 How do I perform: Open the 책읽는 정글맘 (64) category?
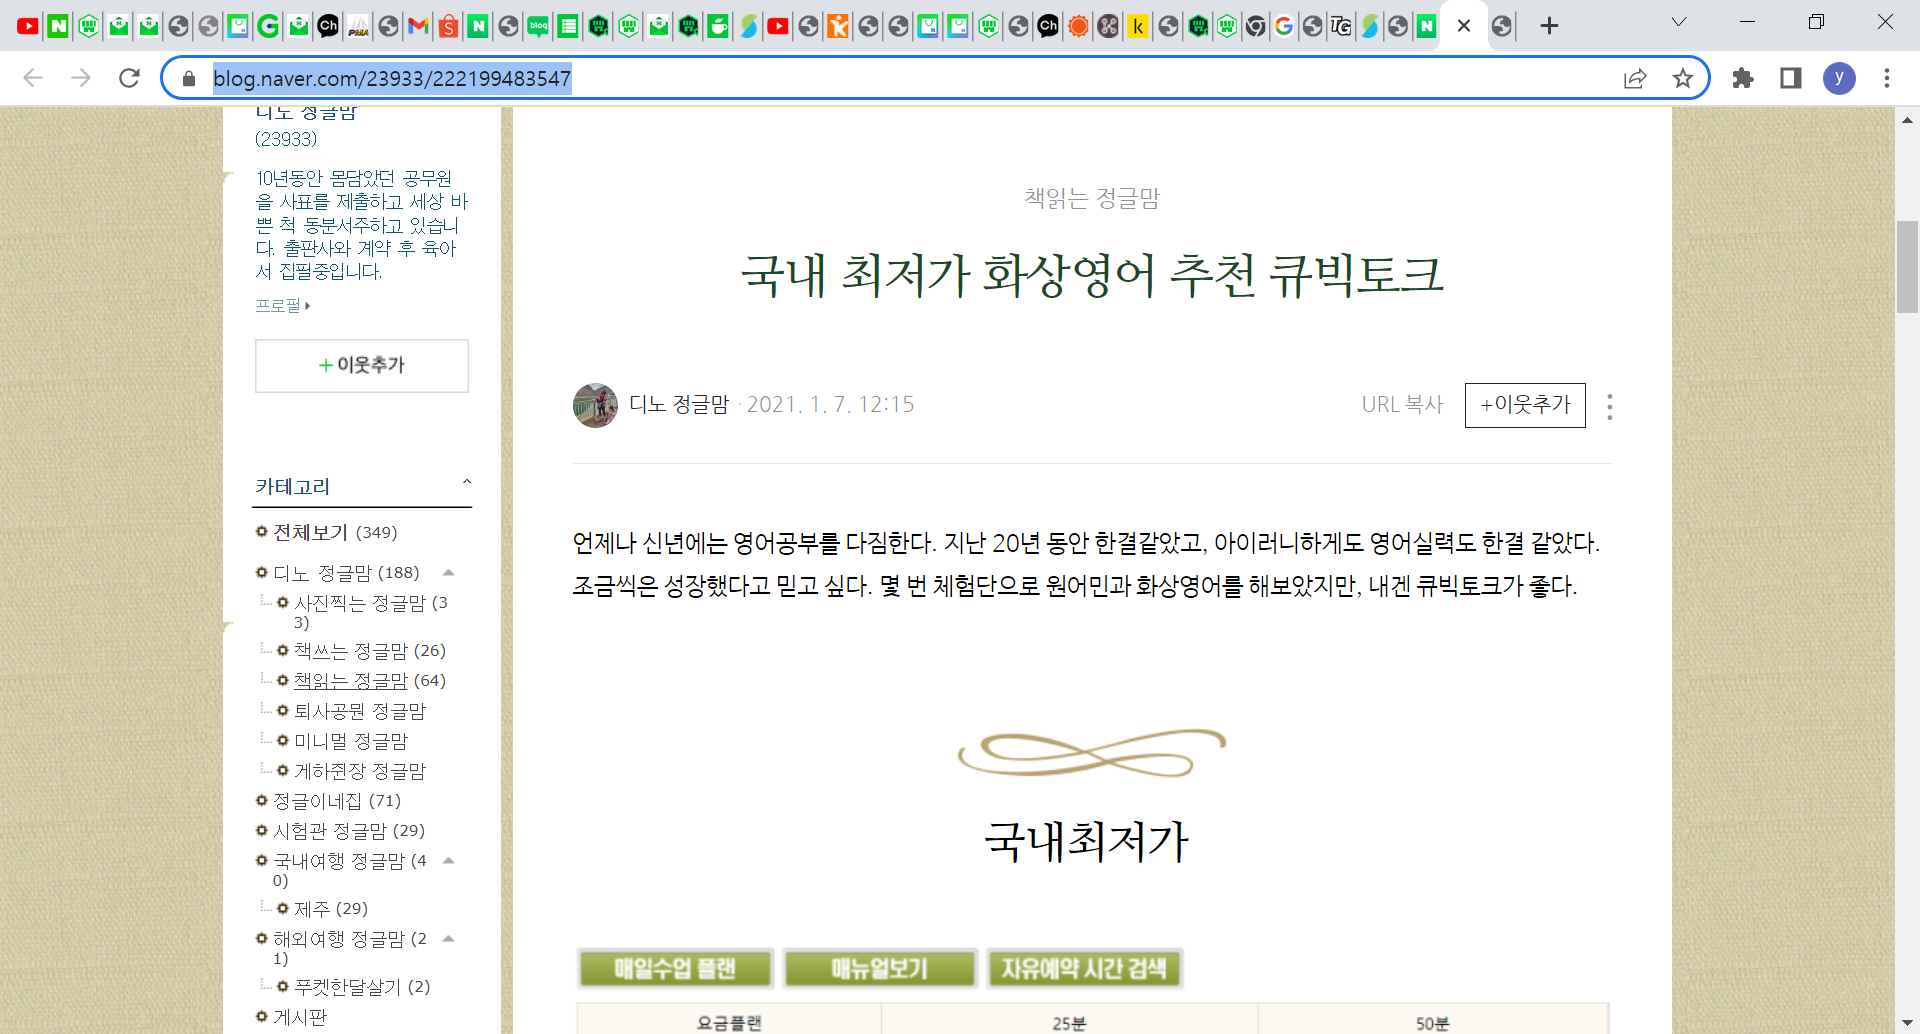(x=351, y=681)
